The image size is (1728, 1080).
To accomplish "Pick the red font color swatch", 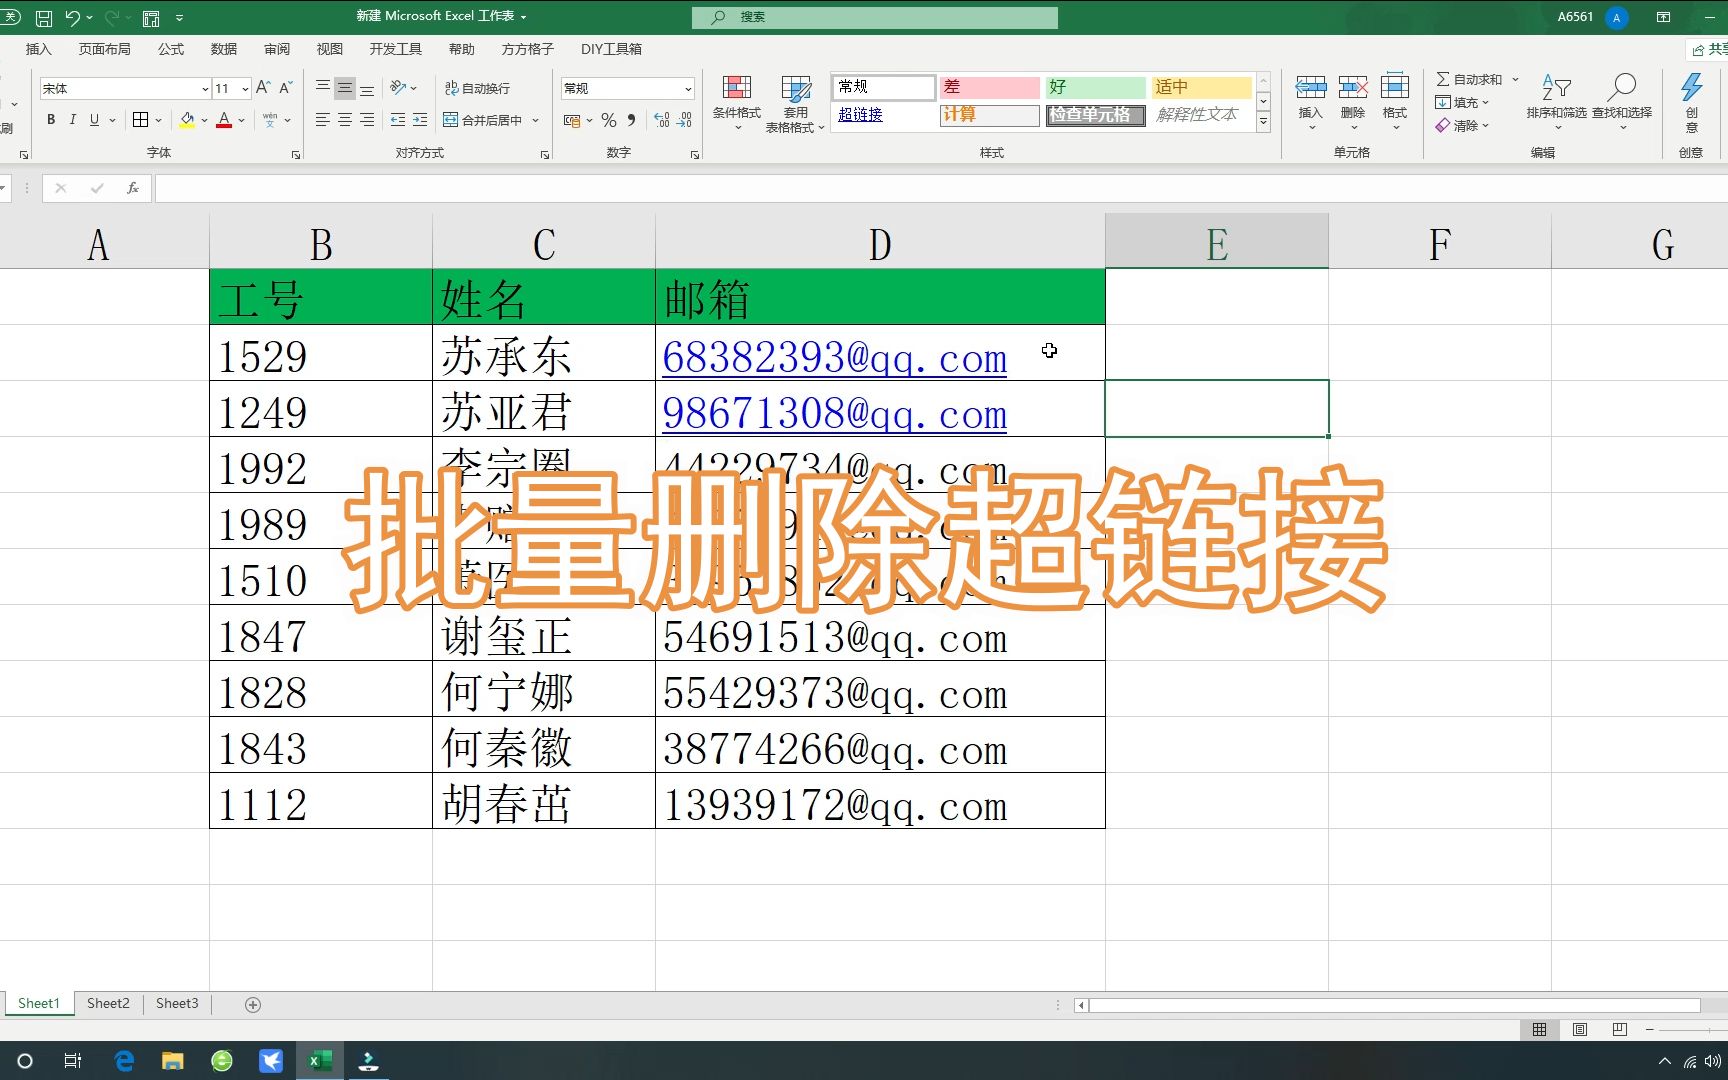I will 224,120.
